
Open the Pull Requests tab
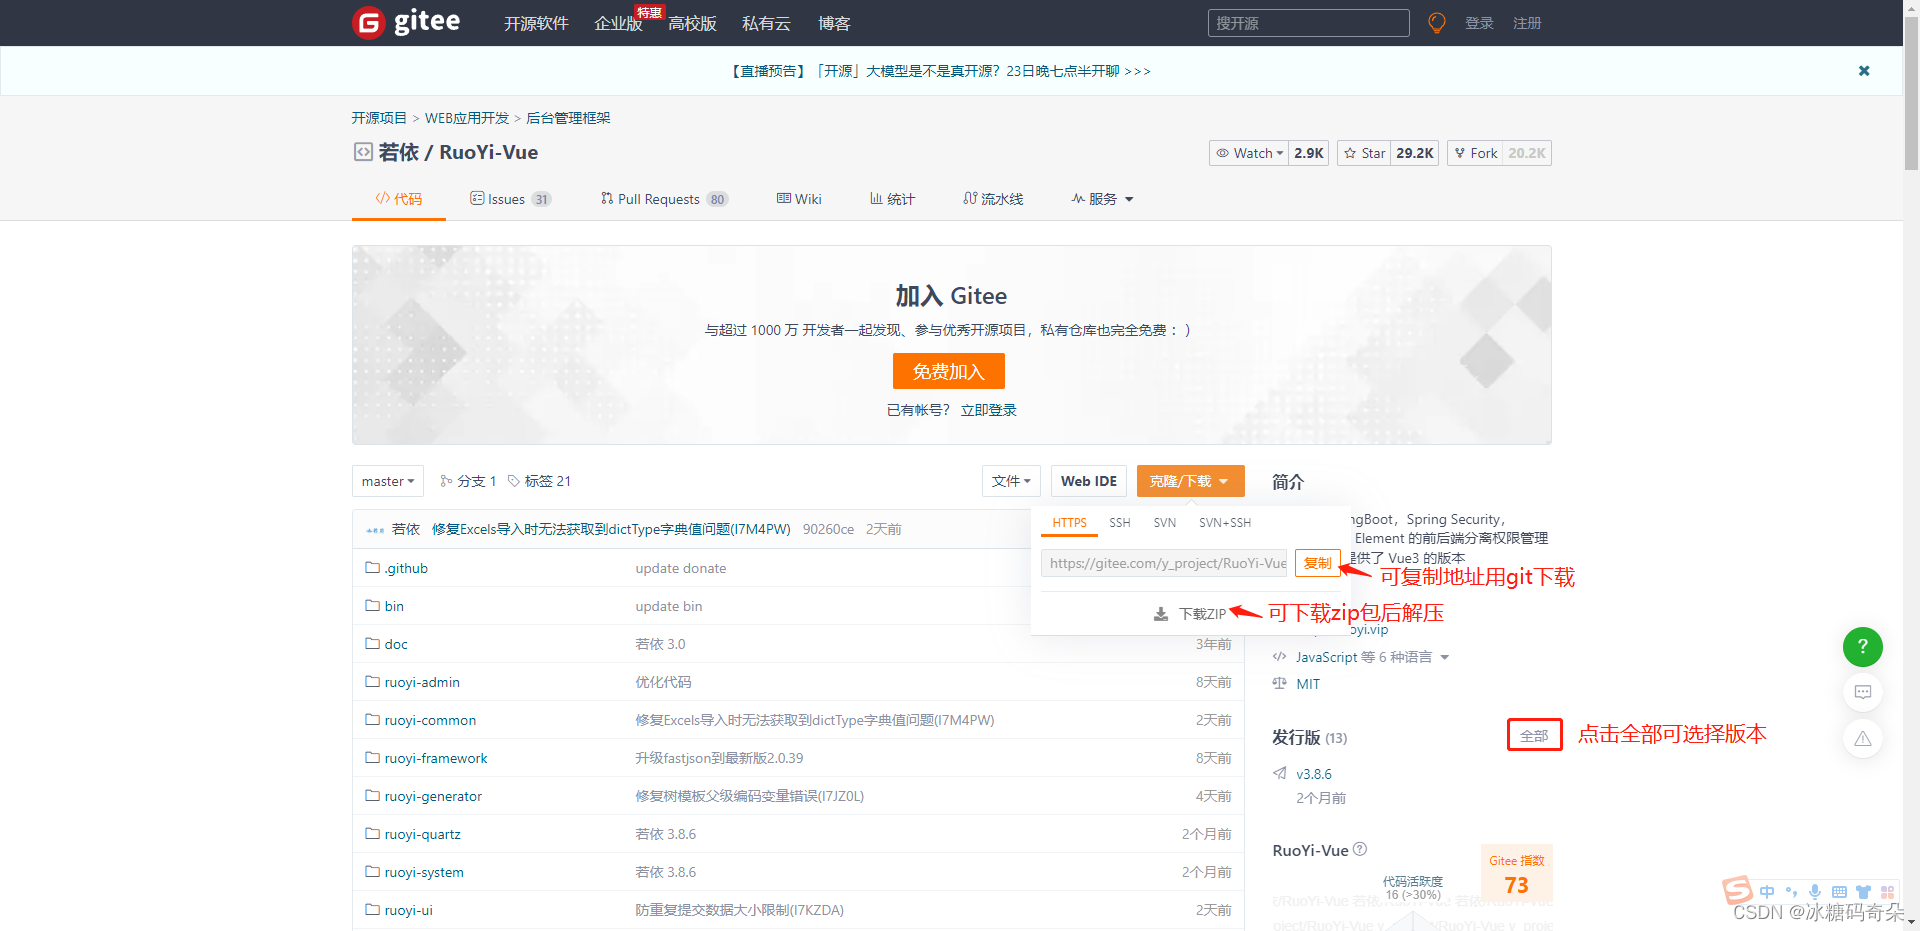click(x=664, y=199)
